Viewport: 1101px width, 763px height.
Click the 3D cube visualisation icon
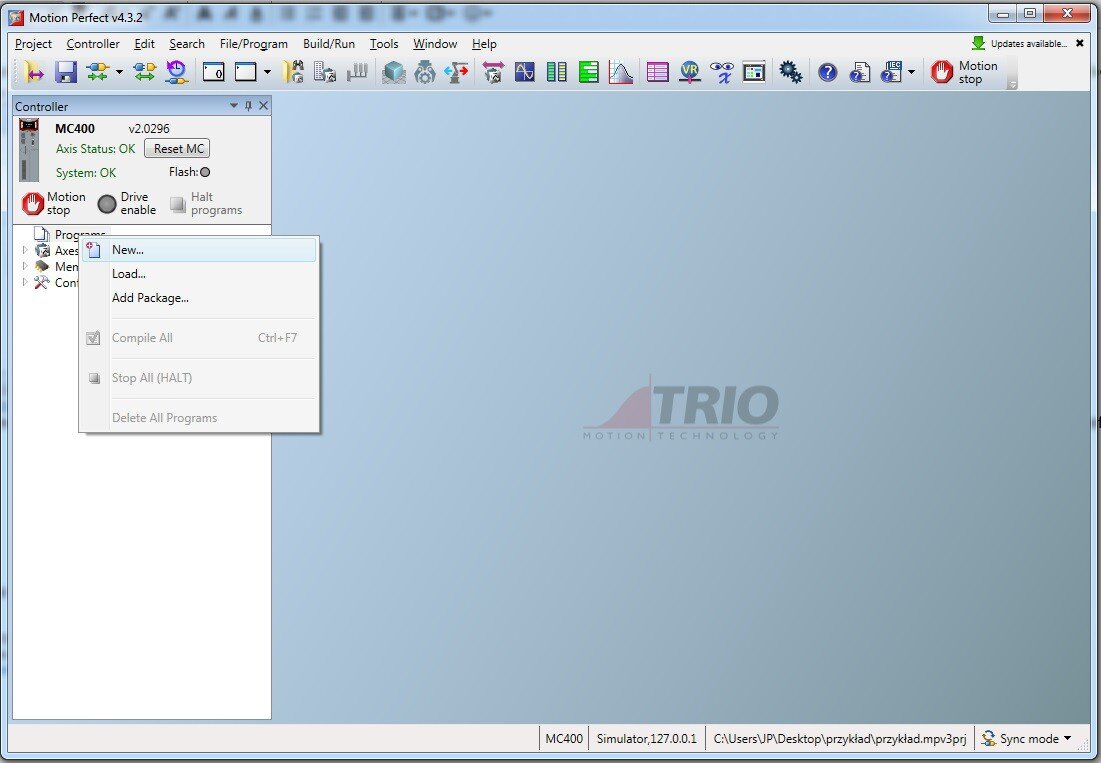click(x=394, y=72)
